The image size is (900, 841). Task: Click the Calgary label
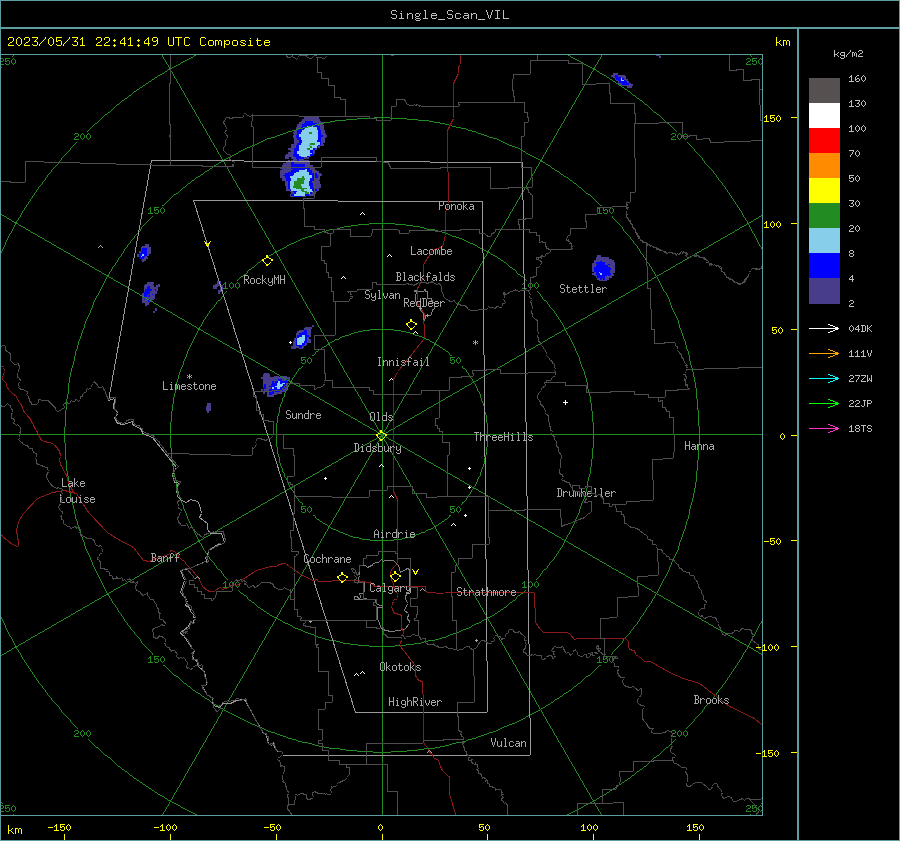[x=390, y=588]
